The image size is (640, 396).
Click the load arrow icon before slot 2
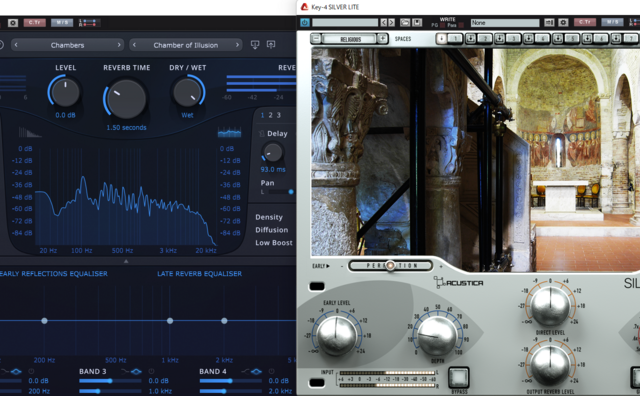tap(471, 39)
